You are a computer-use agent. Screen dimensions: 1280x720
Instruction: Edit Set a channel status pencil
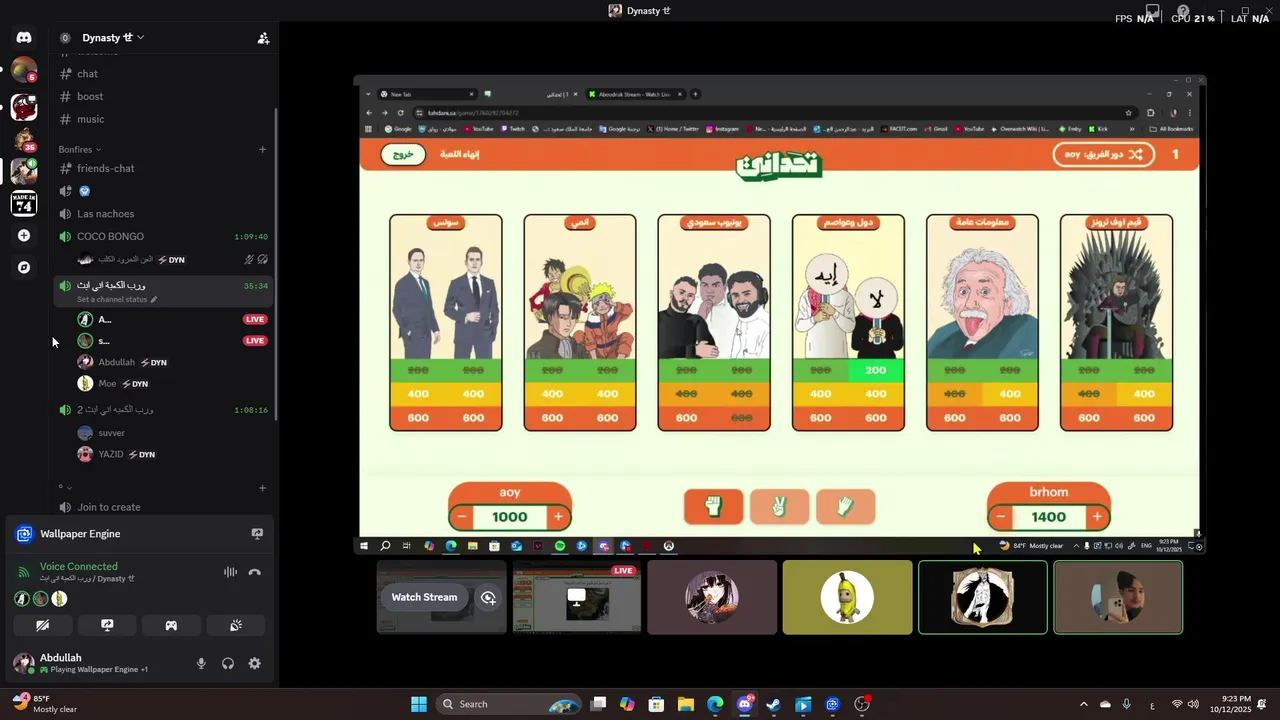click(154, 299)
